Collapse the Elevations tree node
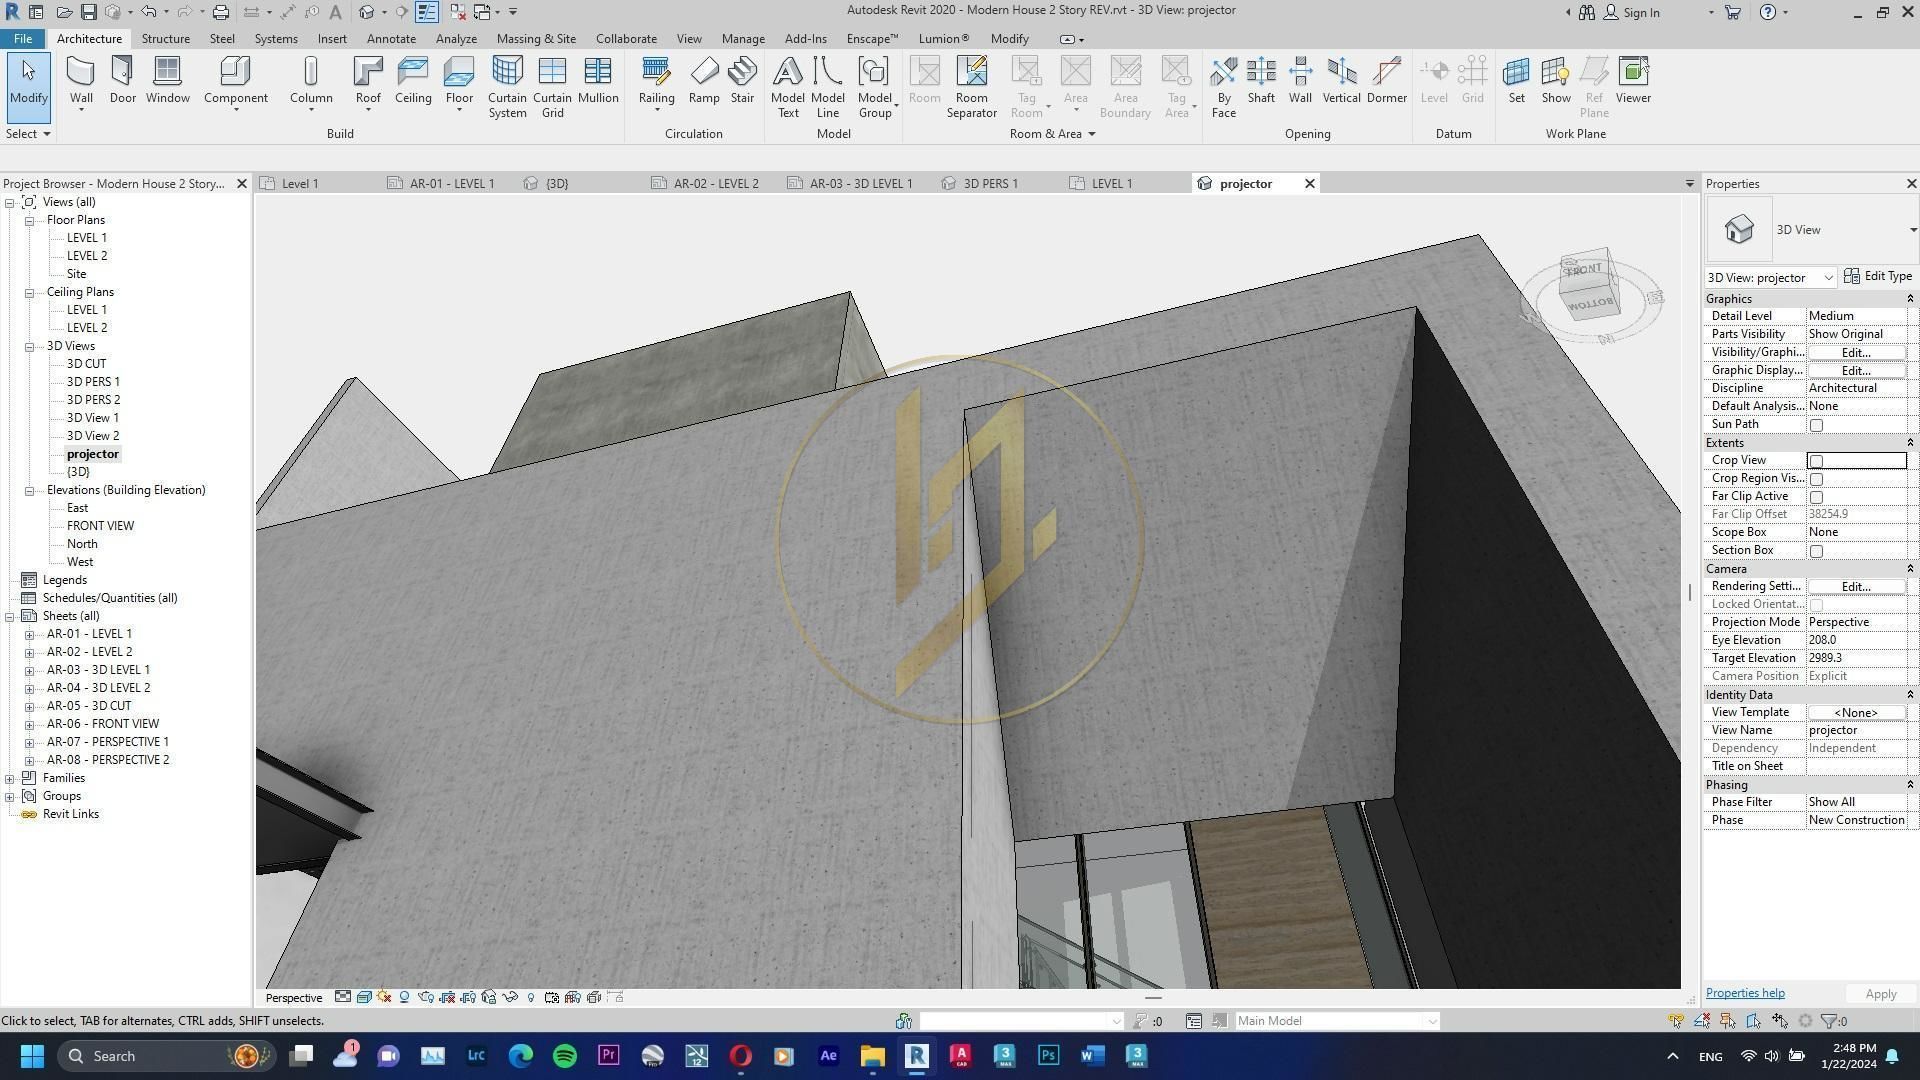1920x1080 pixels. tap(30, 490)
